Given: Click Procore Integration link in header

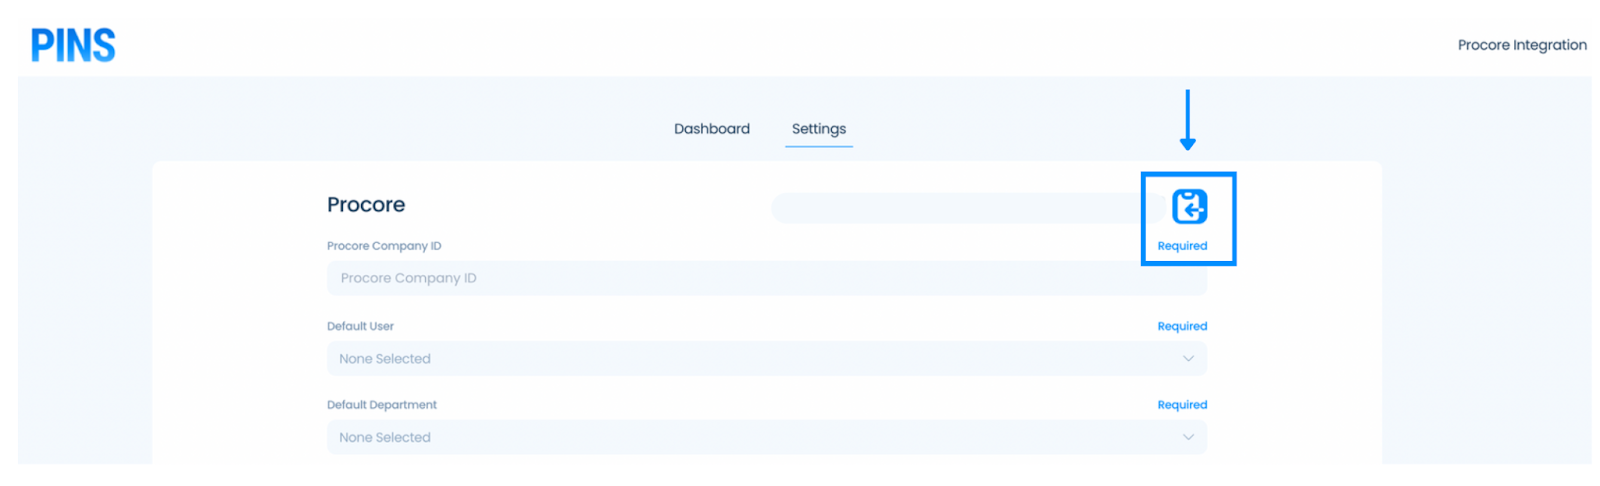Looking at the screenshot, I should (1522, 45).
